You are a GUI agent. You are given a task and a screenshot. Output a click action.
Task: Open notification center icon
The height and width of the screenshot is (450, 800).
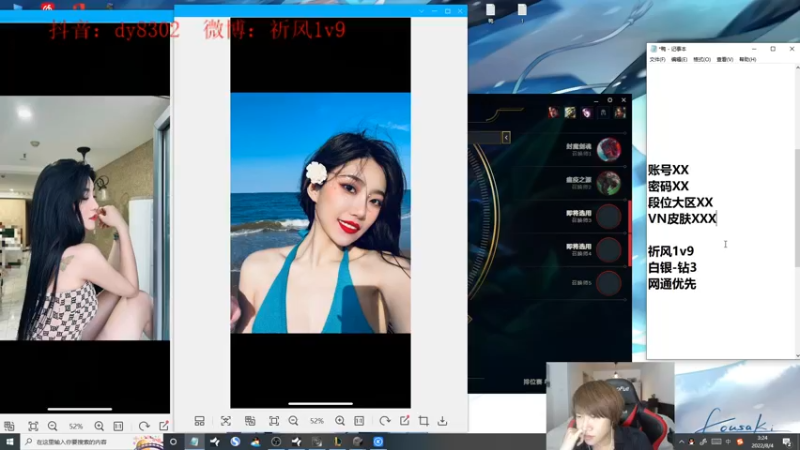pyautogui.click(x=787, y=442)
